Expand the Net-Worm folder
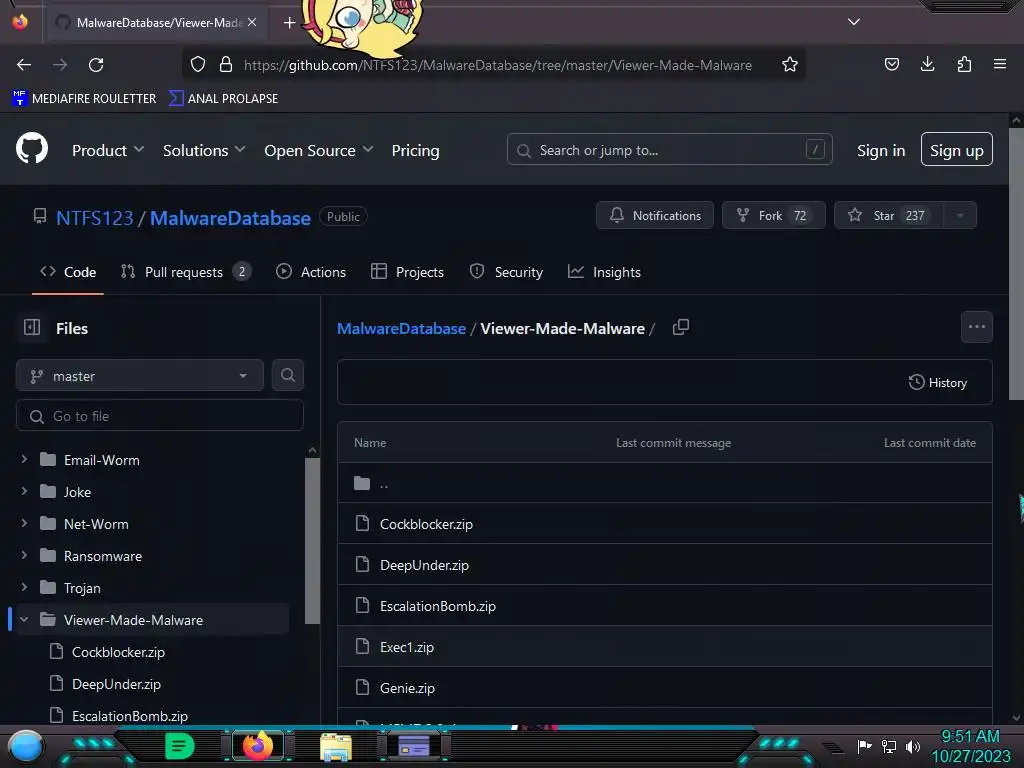Viewport: 1024px width, 768px height. 24,523
